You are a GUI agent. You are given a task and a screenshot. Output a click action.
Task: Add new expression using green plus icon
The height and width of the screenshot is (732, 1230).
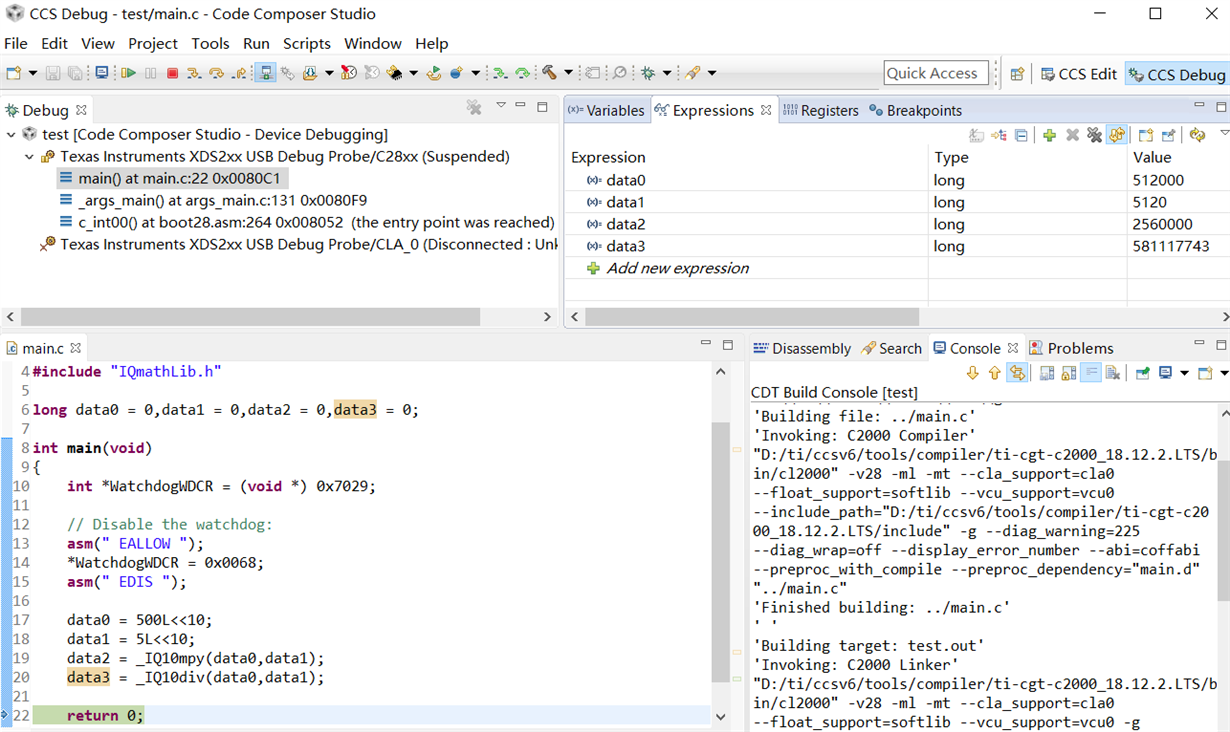click(1049, 135)
